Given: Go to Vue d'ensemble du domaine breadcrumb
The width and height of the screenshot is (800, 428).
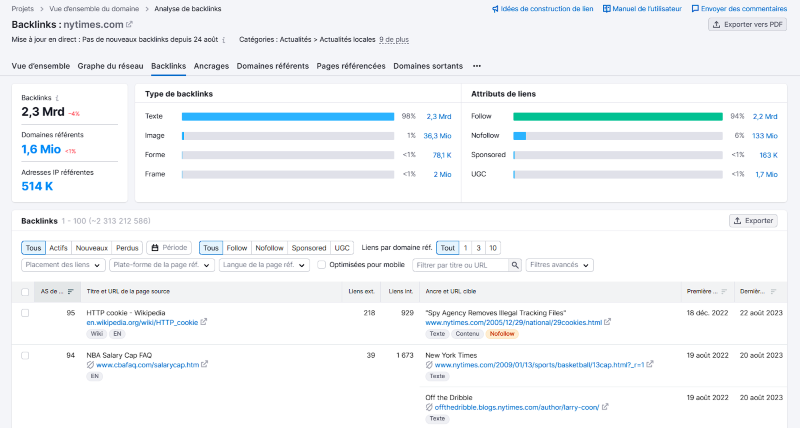Looking at the screenshot, I should point(94,9).
